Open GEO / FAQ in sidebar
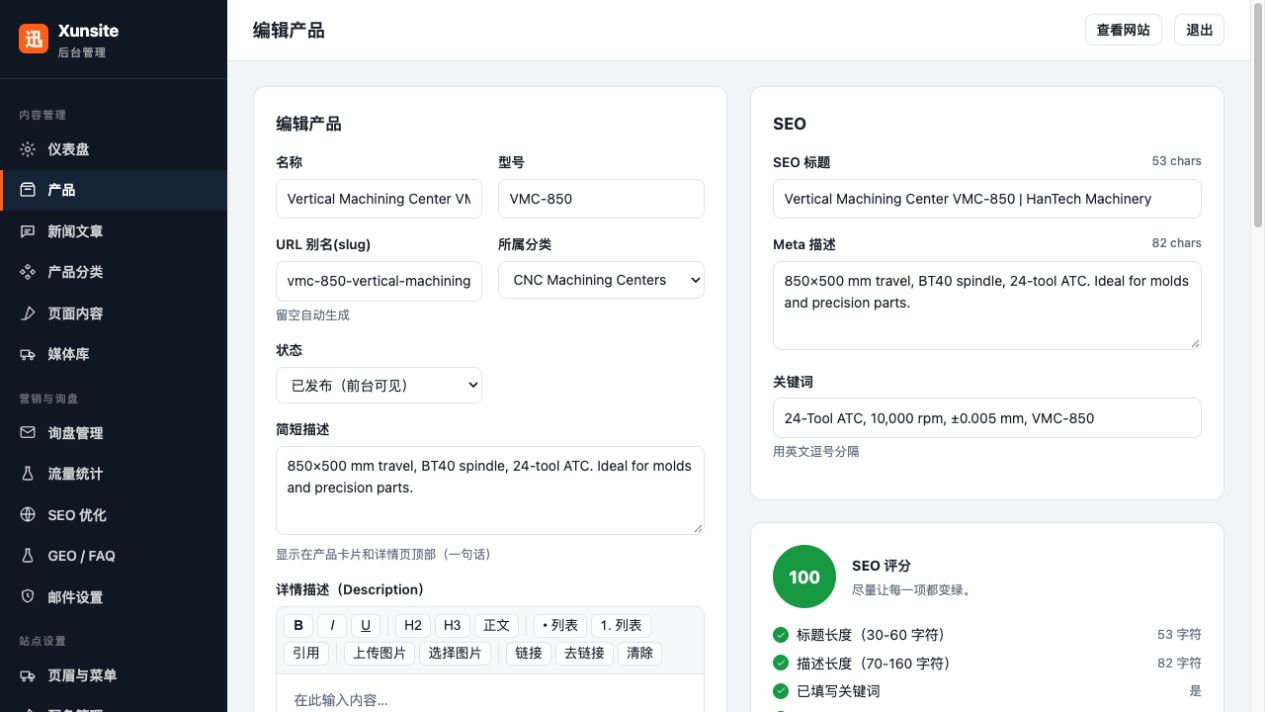Viewport: 1265px width, 712px height. (x=113, y=556)
